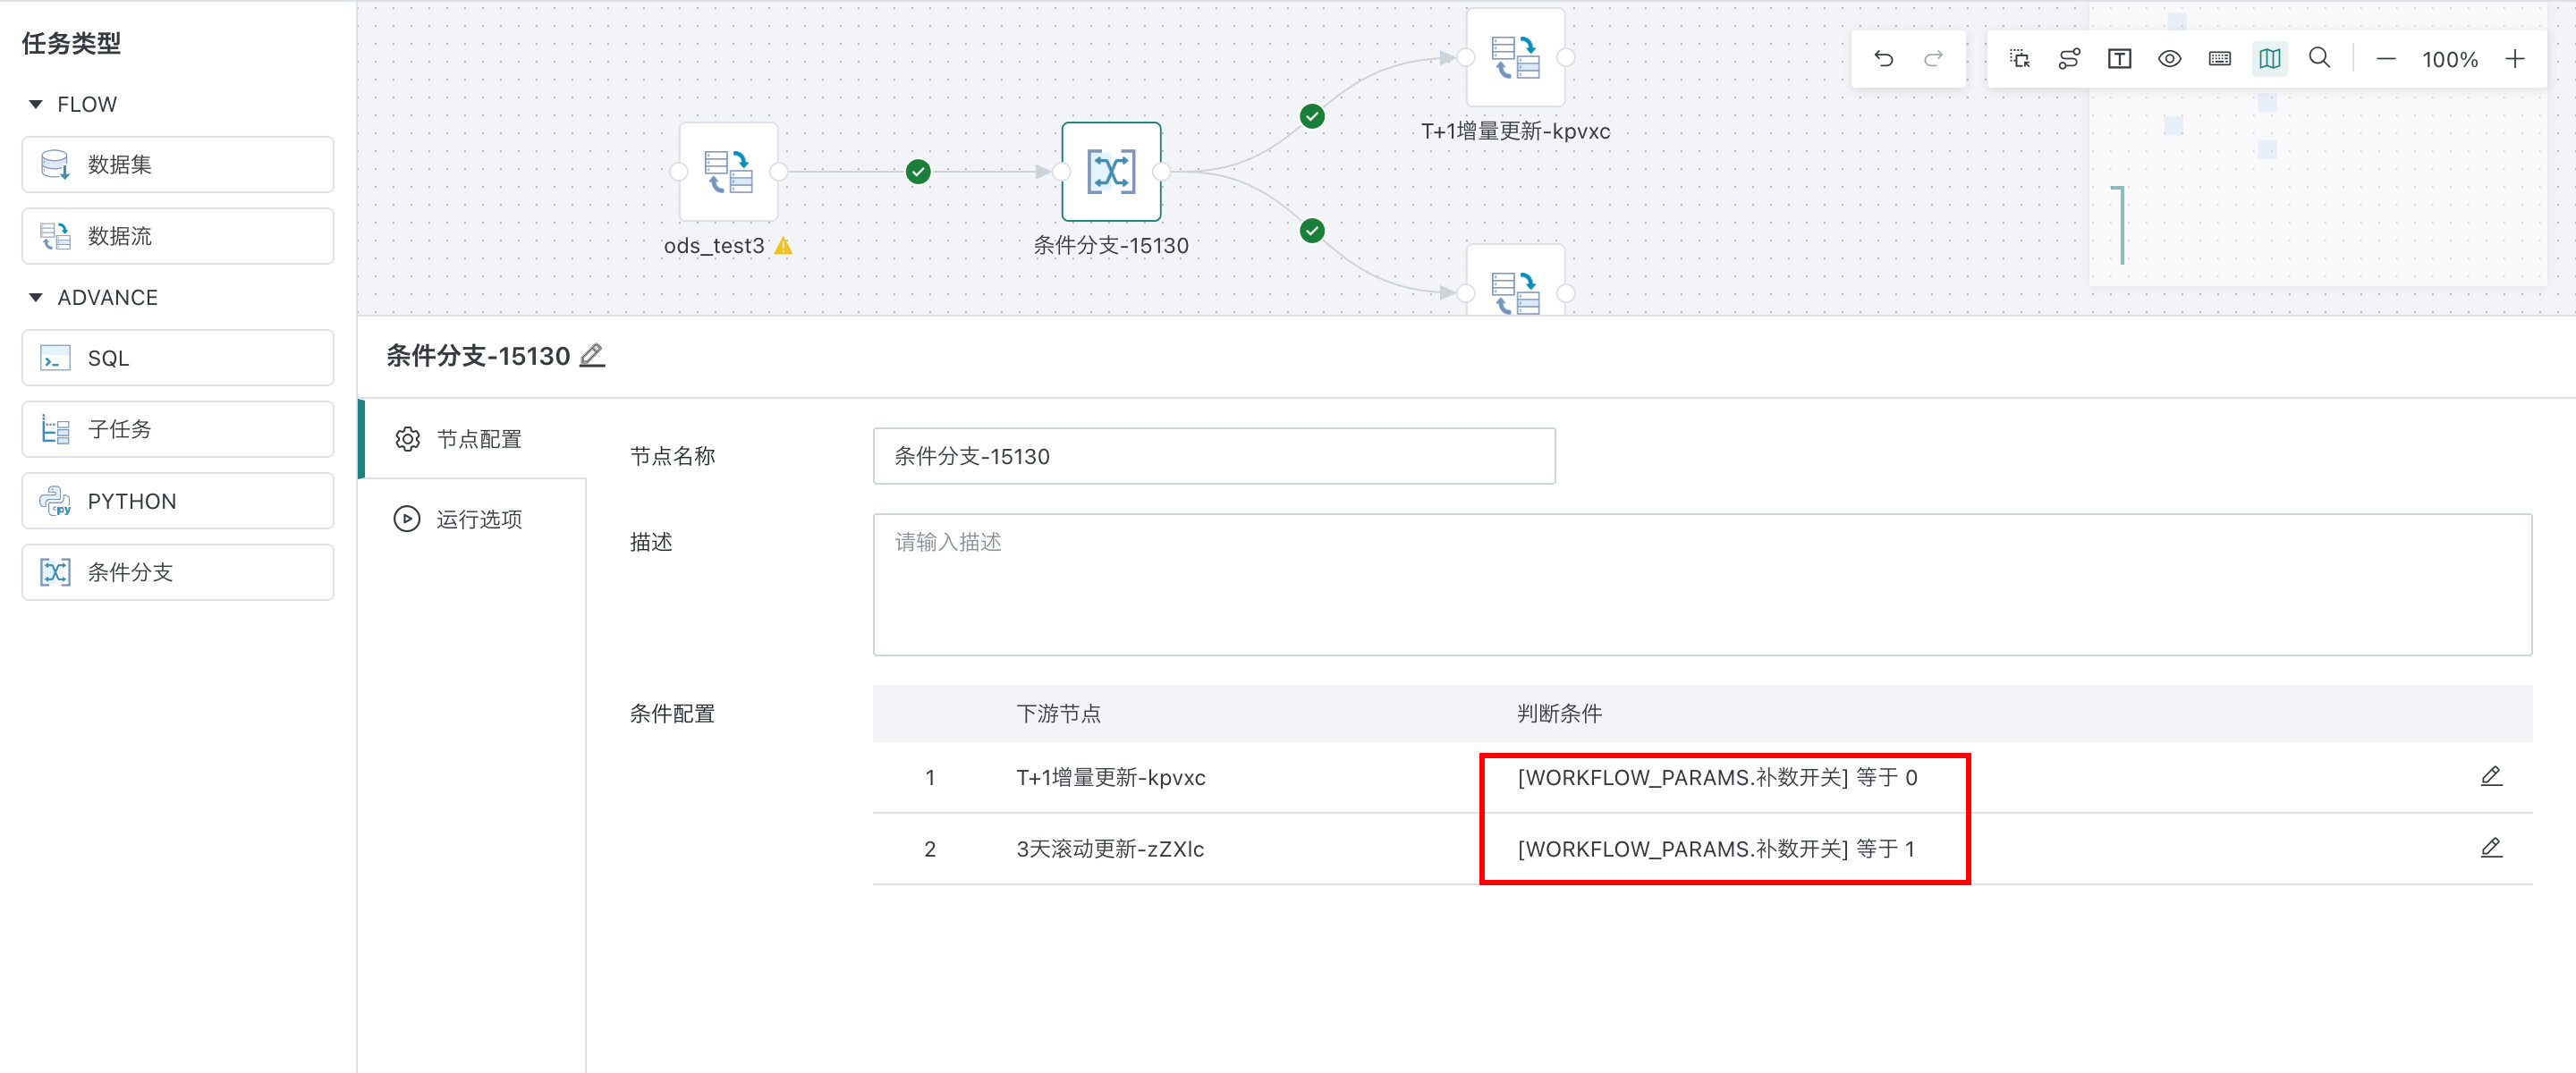
Task: Click the 描述 description text area
Action: coord(1701,585)
